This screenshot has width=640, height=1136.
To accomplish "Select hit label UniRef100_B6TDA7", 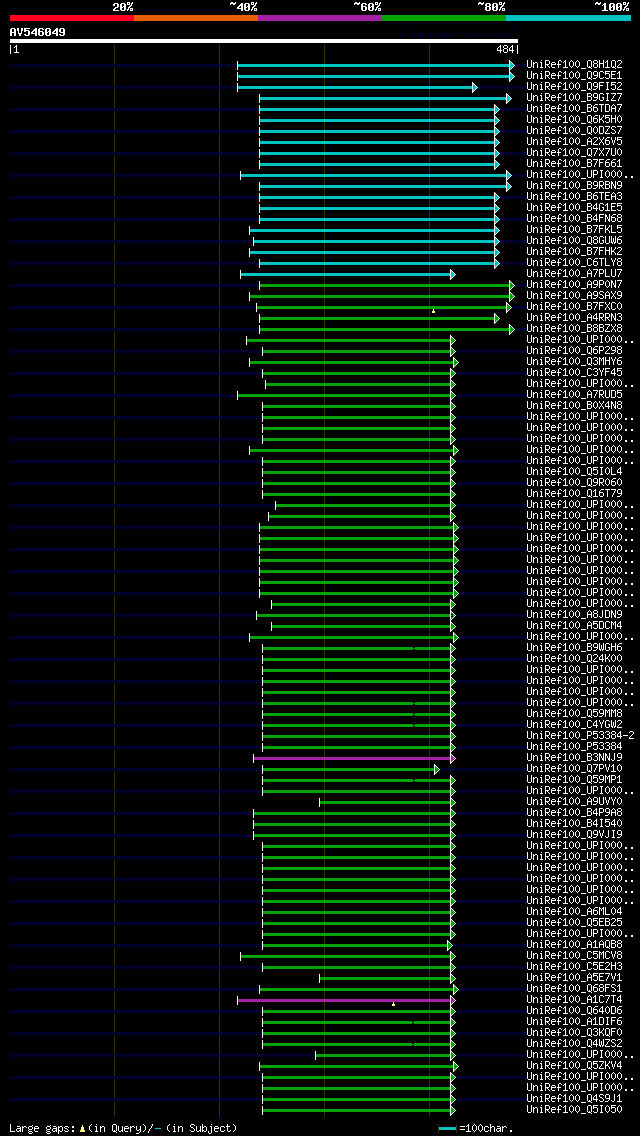I will [x=574, y=109].
